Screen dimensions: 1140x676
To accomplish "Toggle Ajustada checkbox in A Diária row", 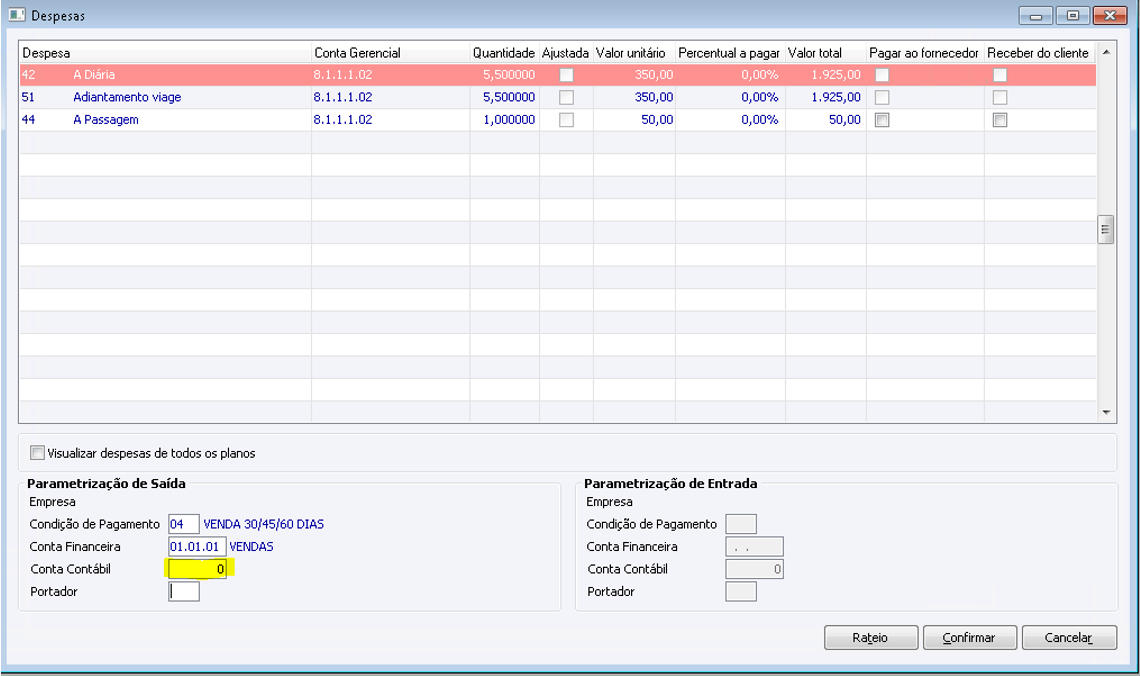I will (566, 75).
